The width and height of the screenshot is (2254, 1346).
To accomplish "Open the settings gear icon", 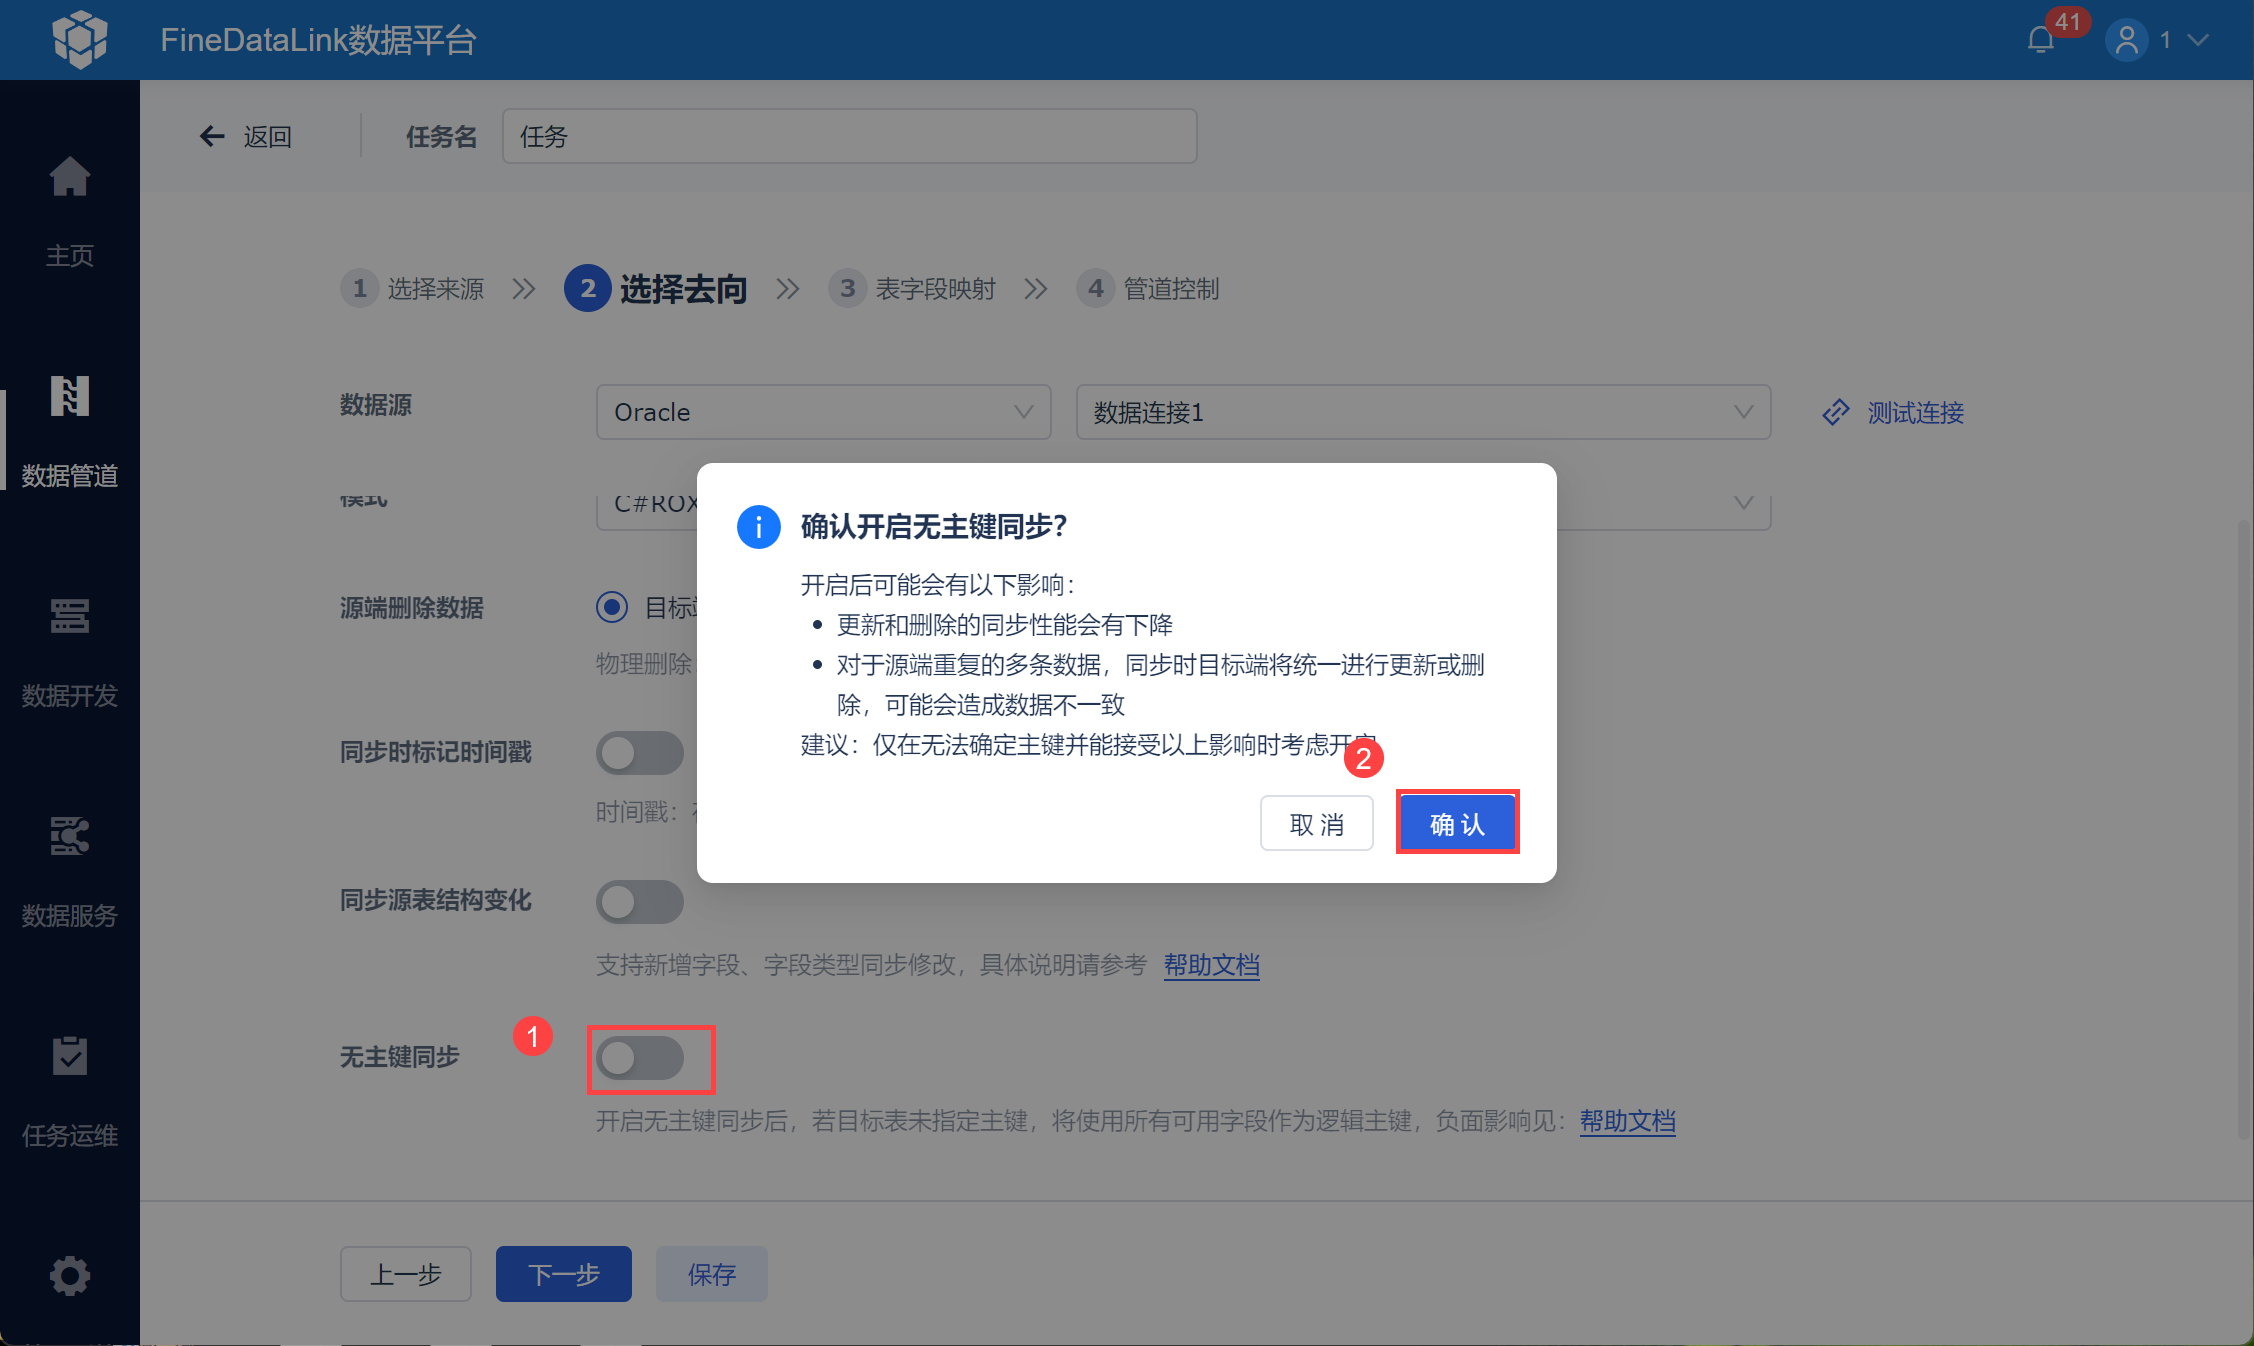I will 69,1276.
